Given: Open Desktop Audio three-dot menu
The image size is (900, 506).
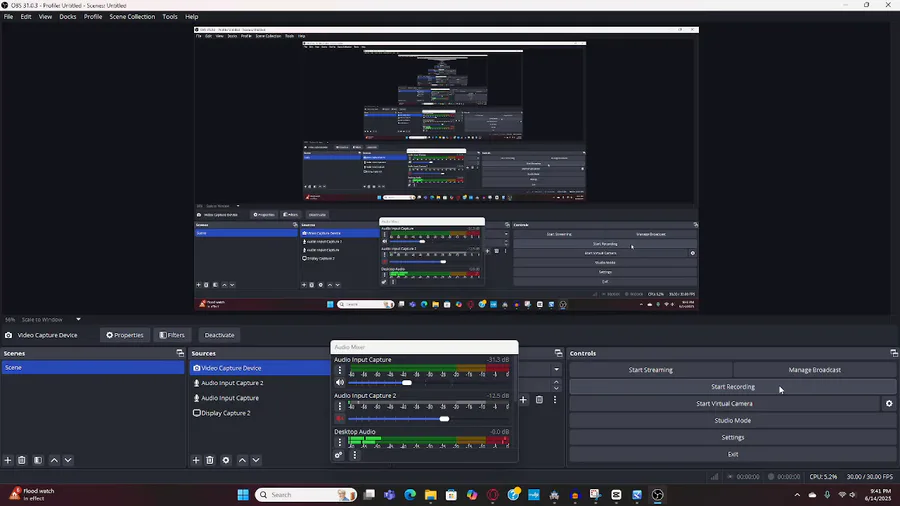Looking at the screenshot, I should (x=340, y=442).
